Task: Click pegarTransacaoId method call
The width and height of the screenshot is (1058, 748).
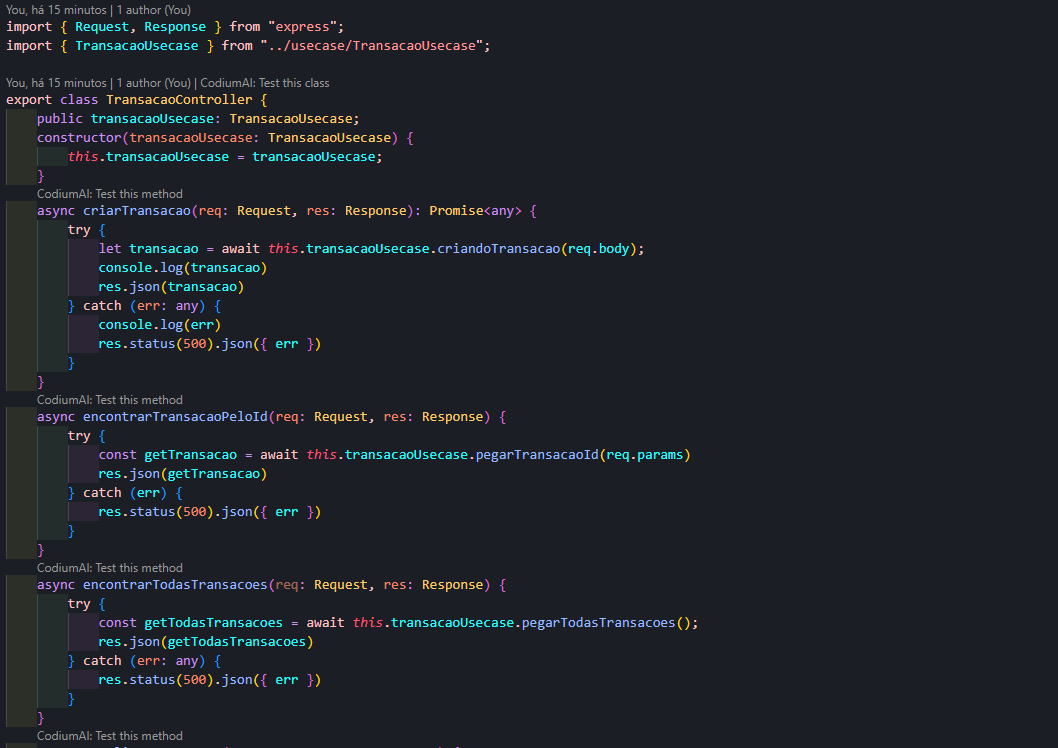Action: click(x=537, y=455)
